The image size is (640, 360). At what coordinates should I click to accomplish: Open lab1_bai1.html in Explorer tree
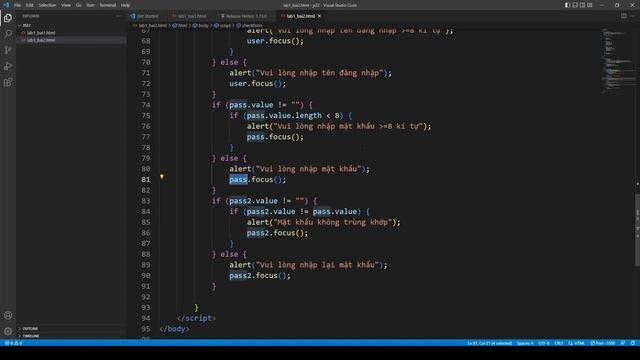pyautogui.click(x=41, y=33)
